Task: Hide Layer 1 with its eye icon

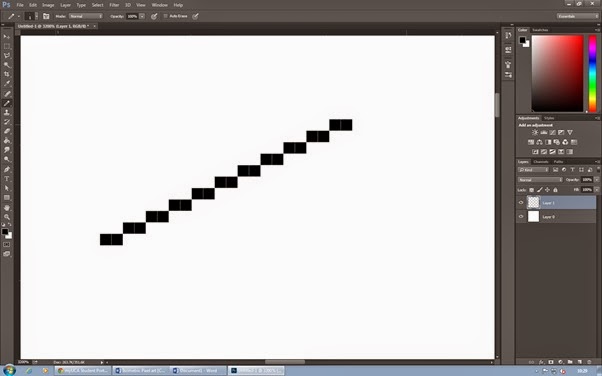Action: (521, 203)
